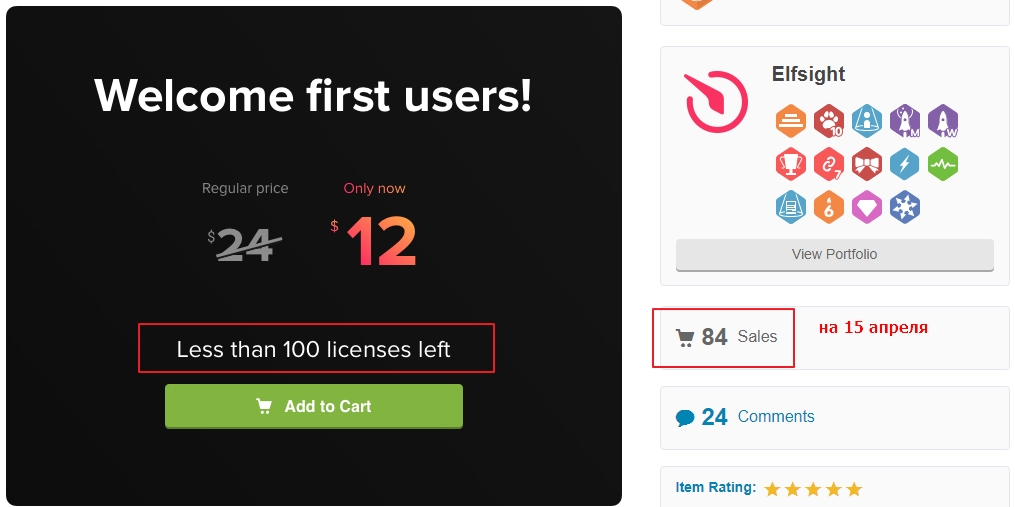Open the 24 Comments link
Image resolution: width=1015 pixels, height=507 pixels.
(x=758, y=417)
